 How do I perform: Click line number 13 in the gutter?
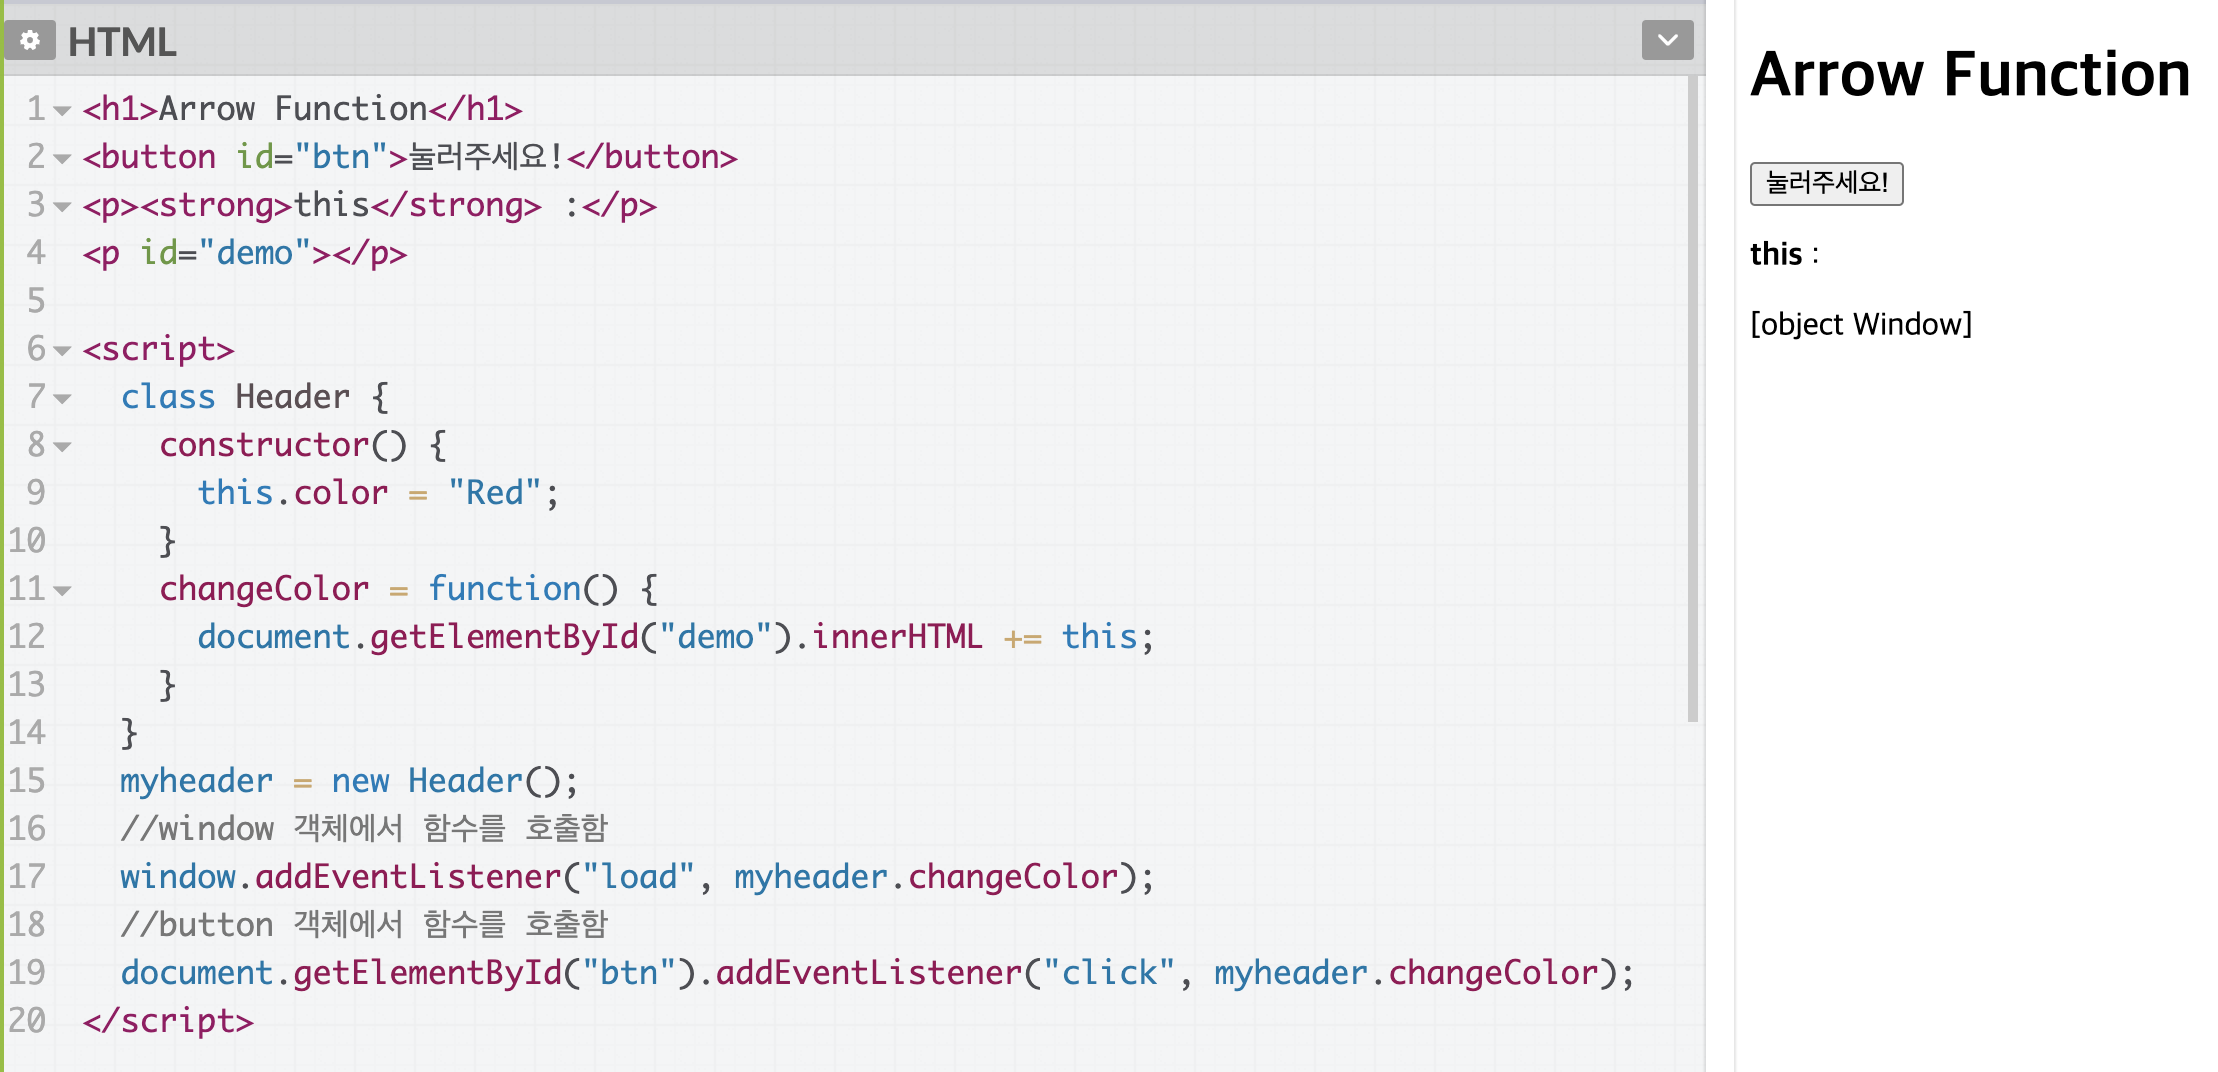tap(27, 684)
